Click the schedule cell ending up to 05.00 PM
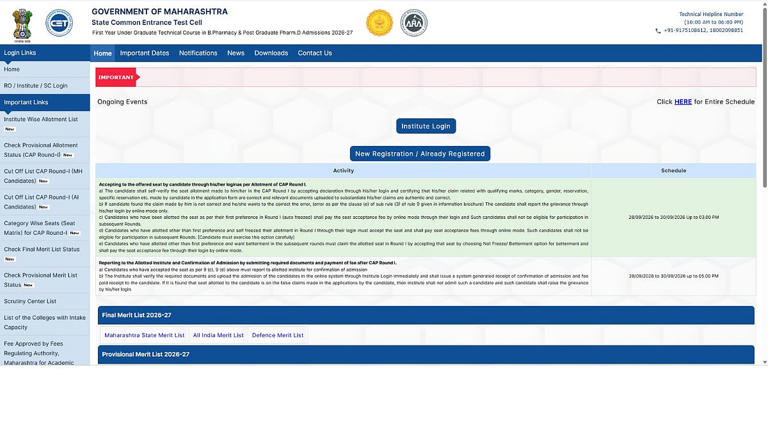This screenshot has height=432, width=768. pyautogui.click(x=673, y=276)
